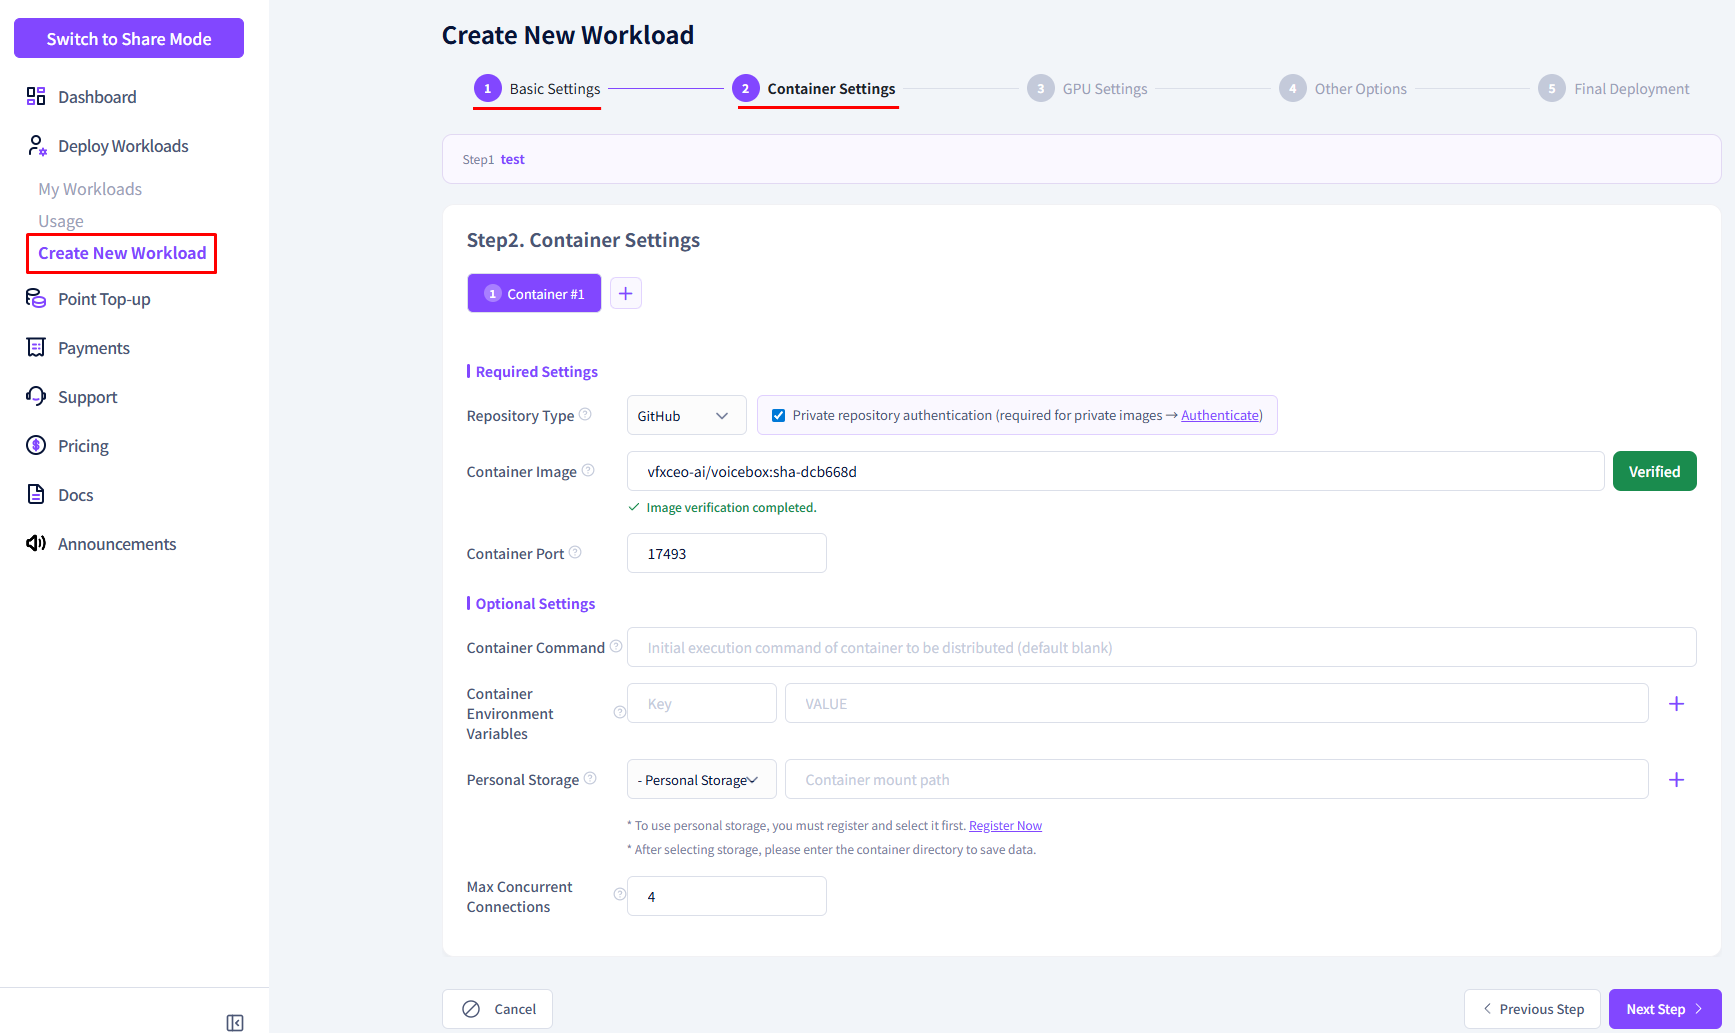Select the Container #1 tab
This screenshot has height=1033, width=1735.
point(534,293)
